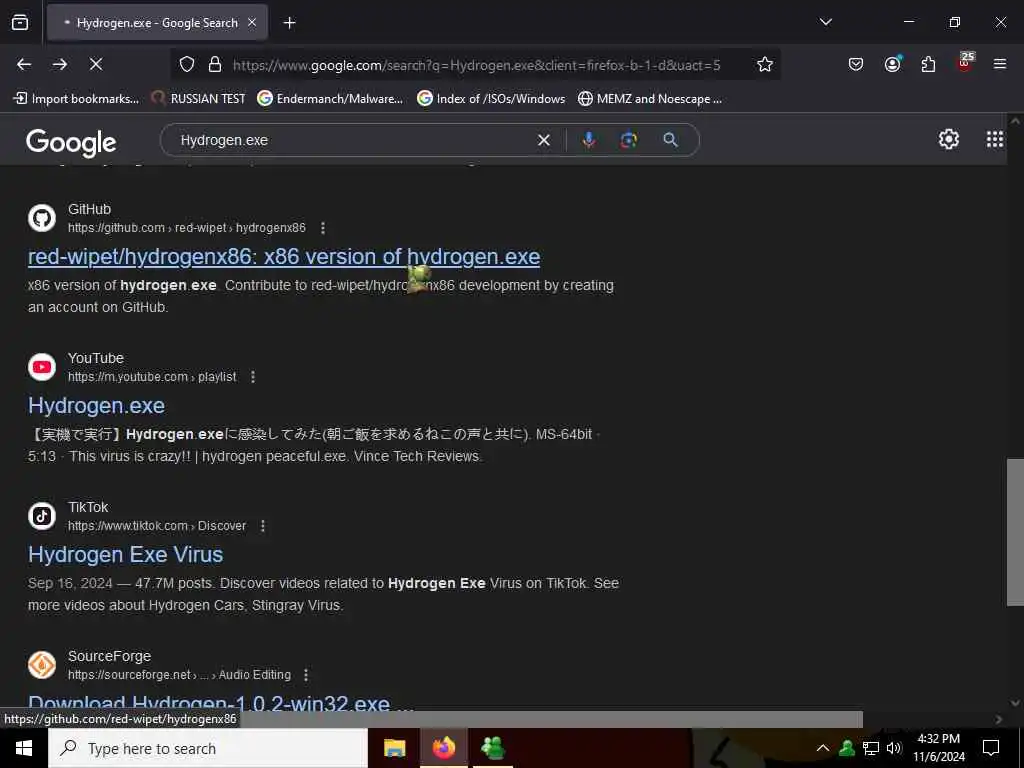Switch to Firefox in the taskbar
The image size is (1024, 768).
pyautogui.click(x=443, y=748)
